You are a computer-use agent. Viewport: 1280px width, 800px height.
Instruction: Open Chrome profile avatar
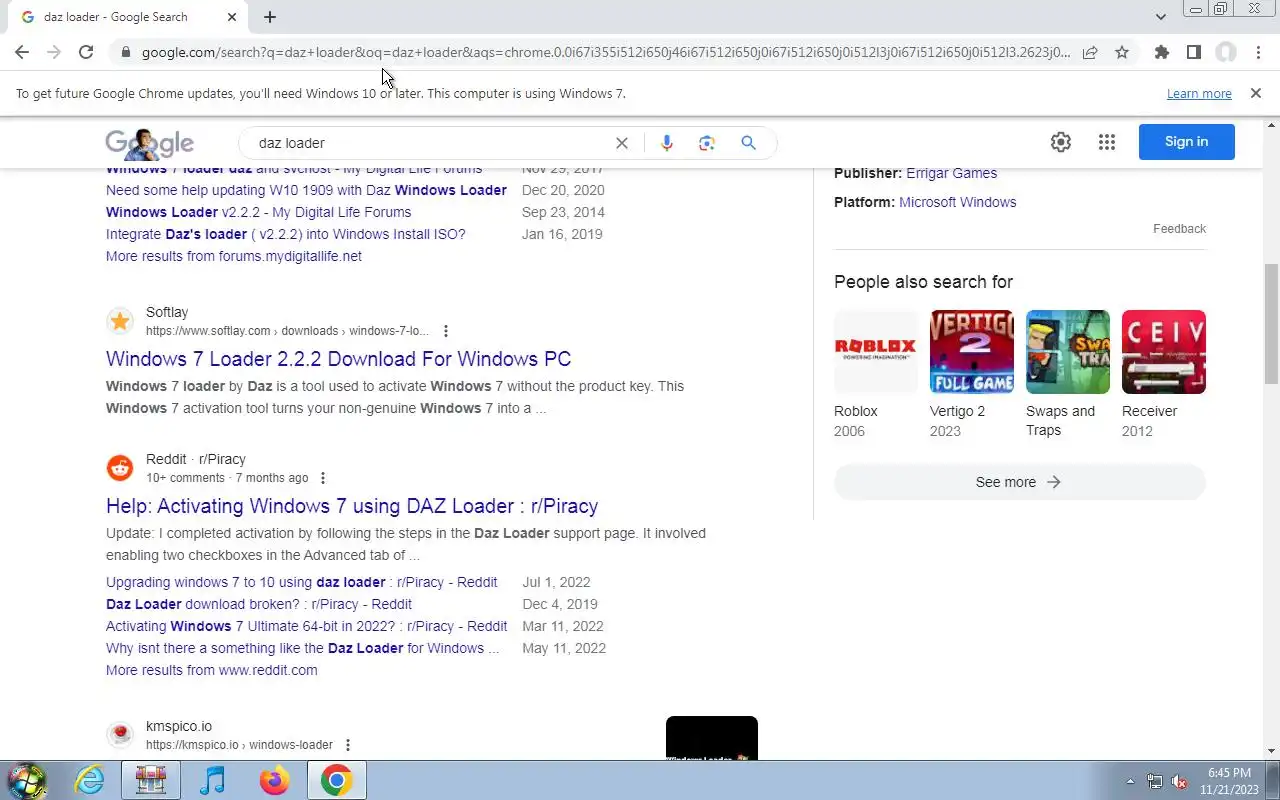[x=1226, y=52]
